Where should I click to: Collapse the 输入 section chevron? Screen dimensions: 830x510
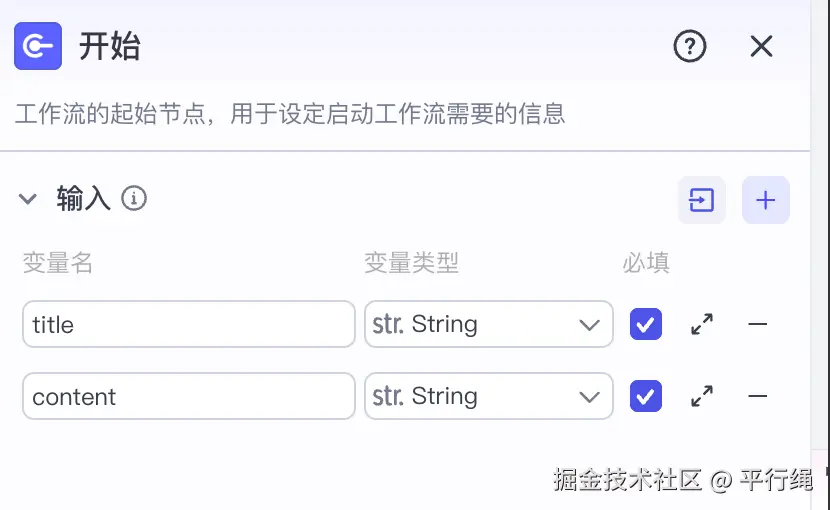28,199
